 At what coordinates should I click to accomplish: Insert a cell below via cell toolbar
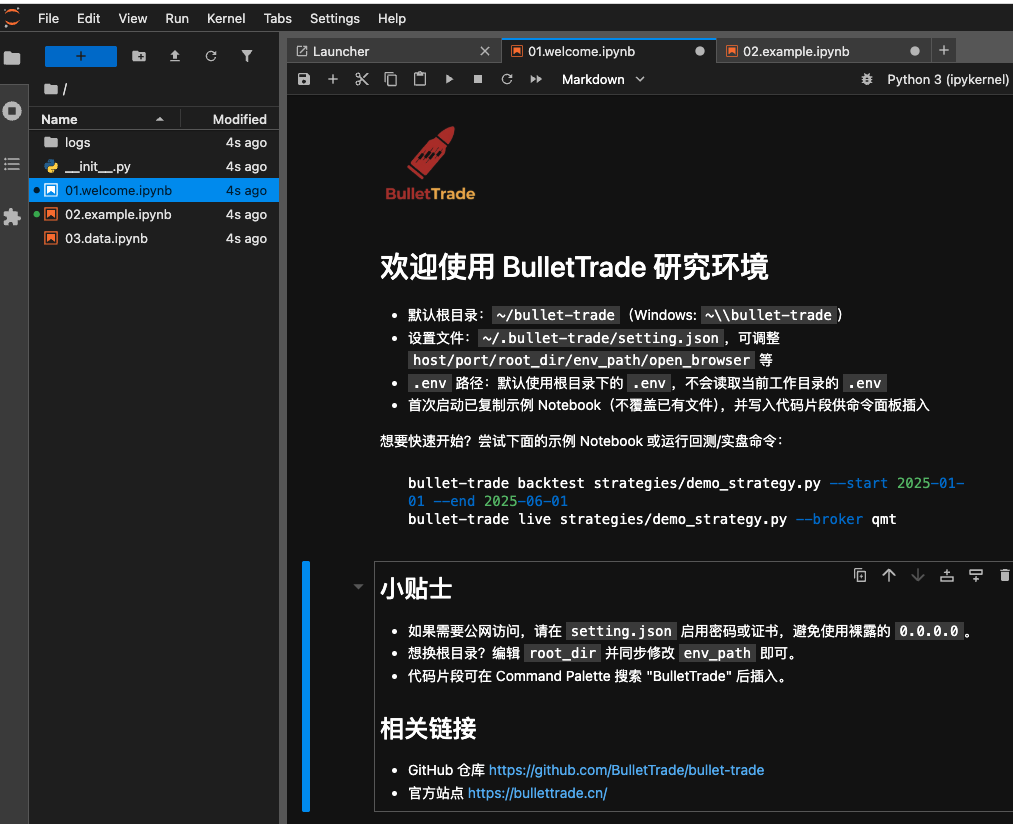[x=976, y=575]
